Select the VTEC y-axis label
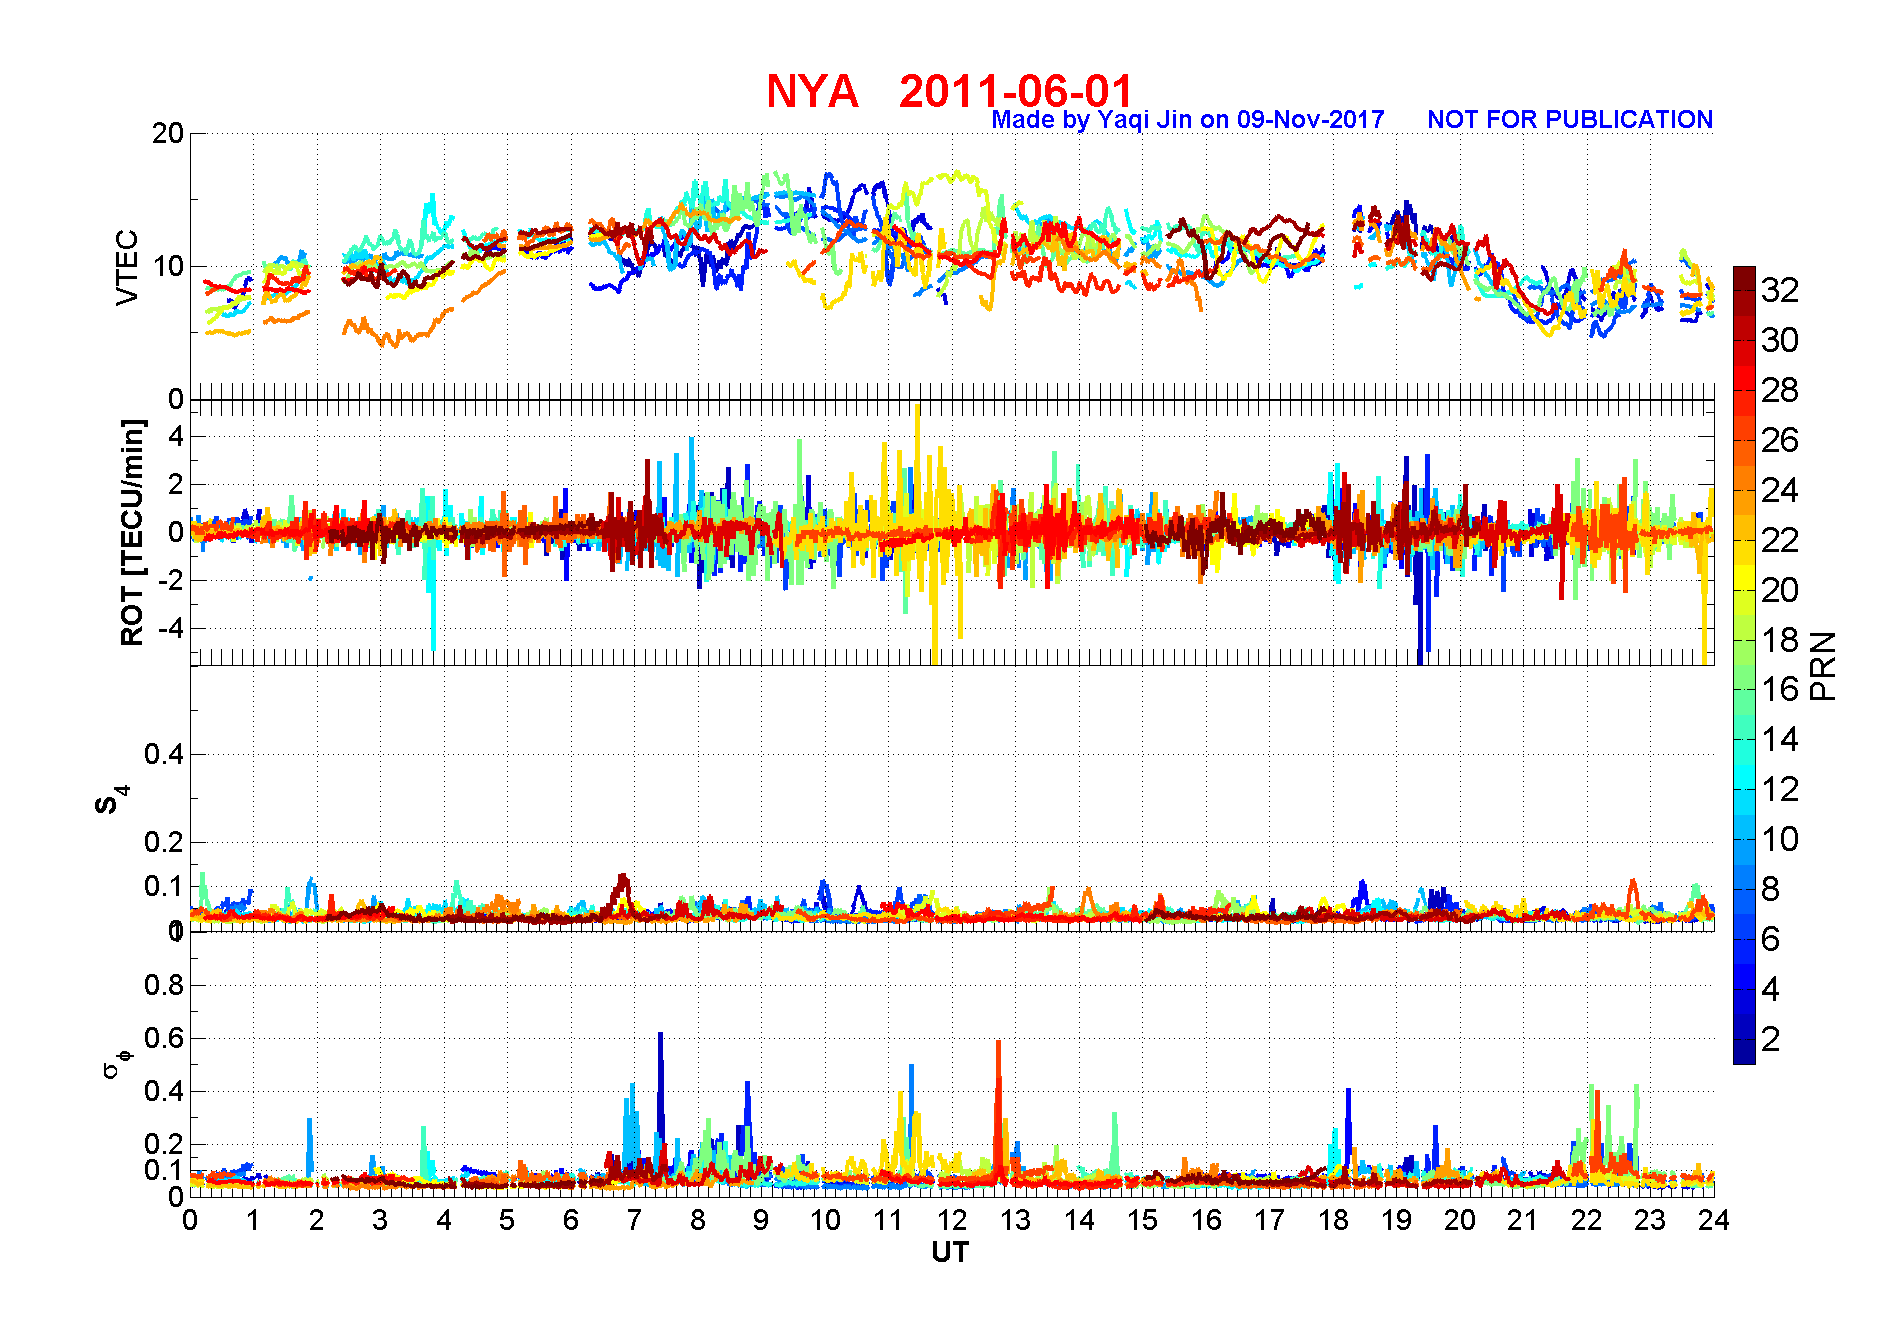The height and width of the screenshot is (1330, 1904). point(127,267)
